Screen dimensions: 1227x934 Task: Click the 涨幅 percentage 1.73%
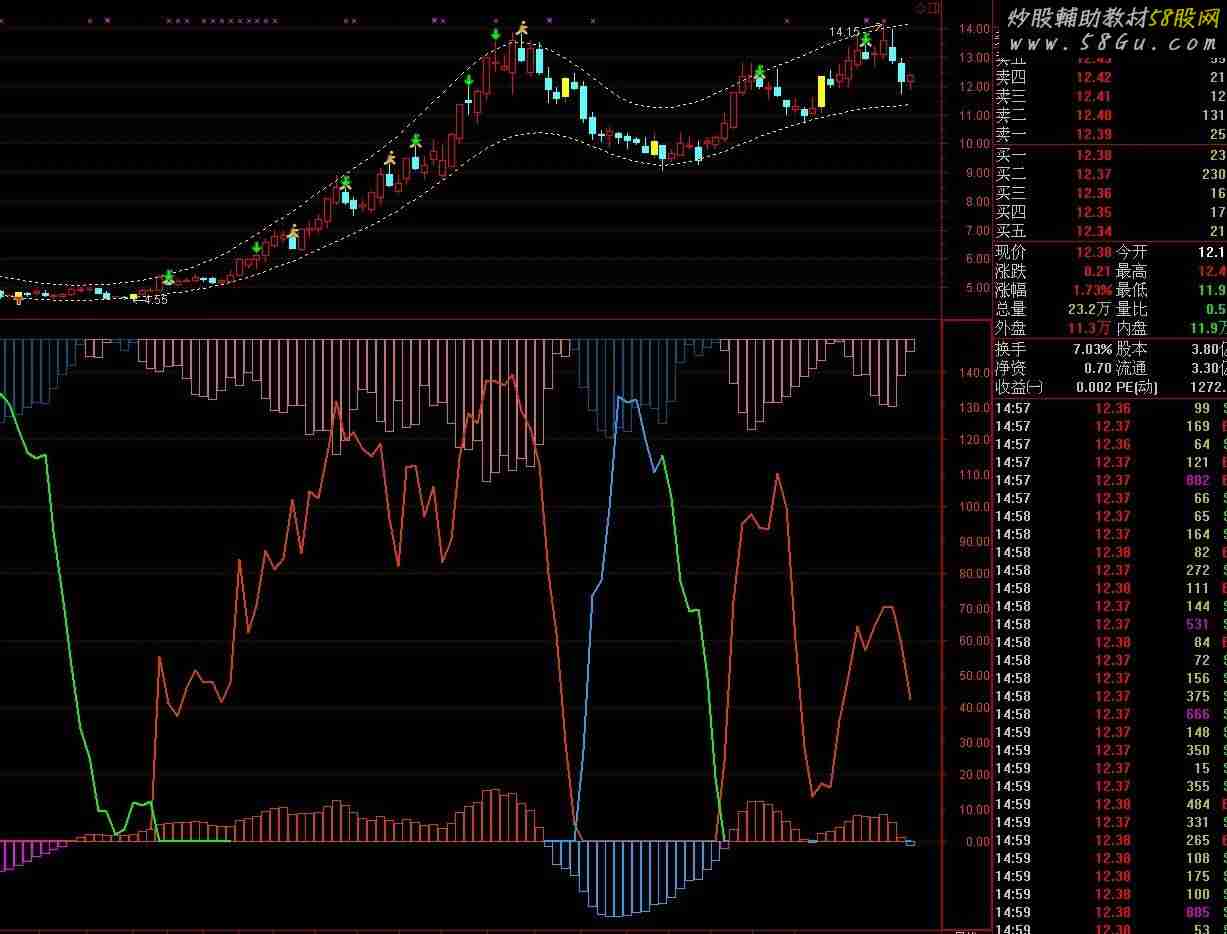point(1093,290)
